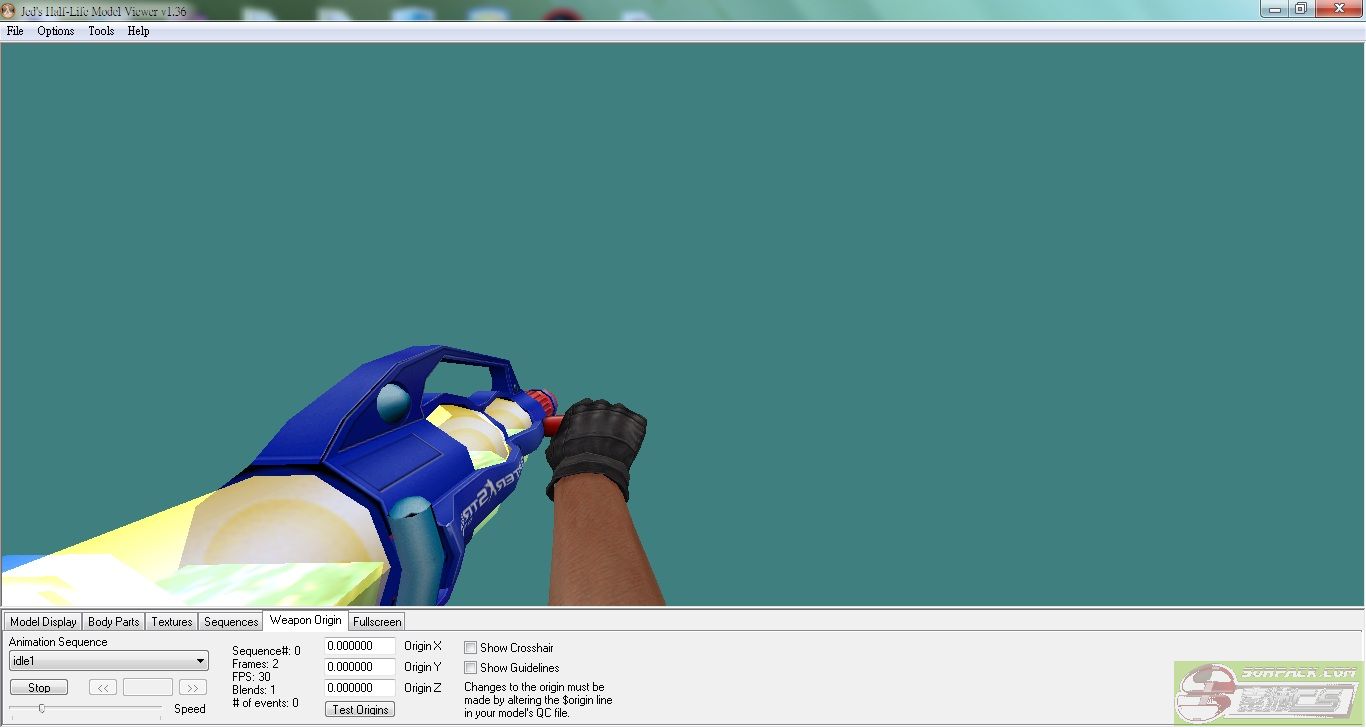Click the Model Viewer app icon in title bar
The image size is (1366, 728).
point(9,11)
